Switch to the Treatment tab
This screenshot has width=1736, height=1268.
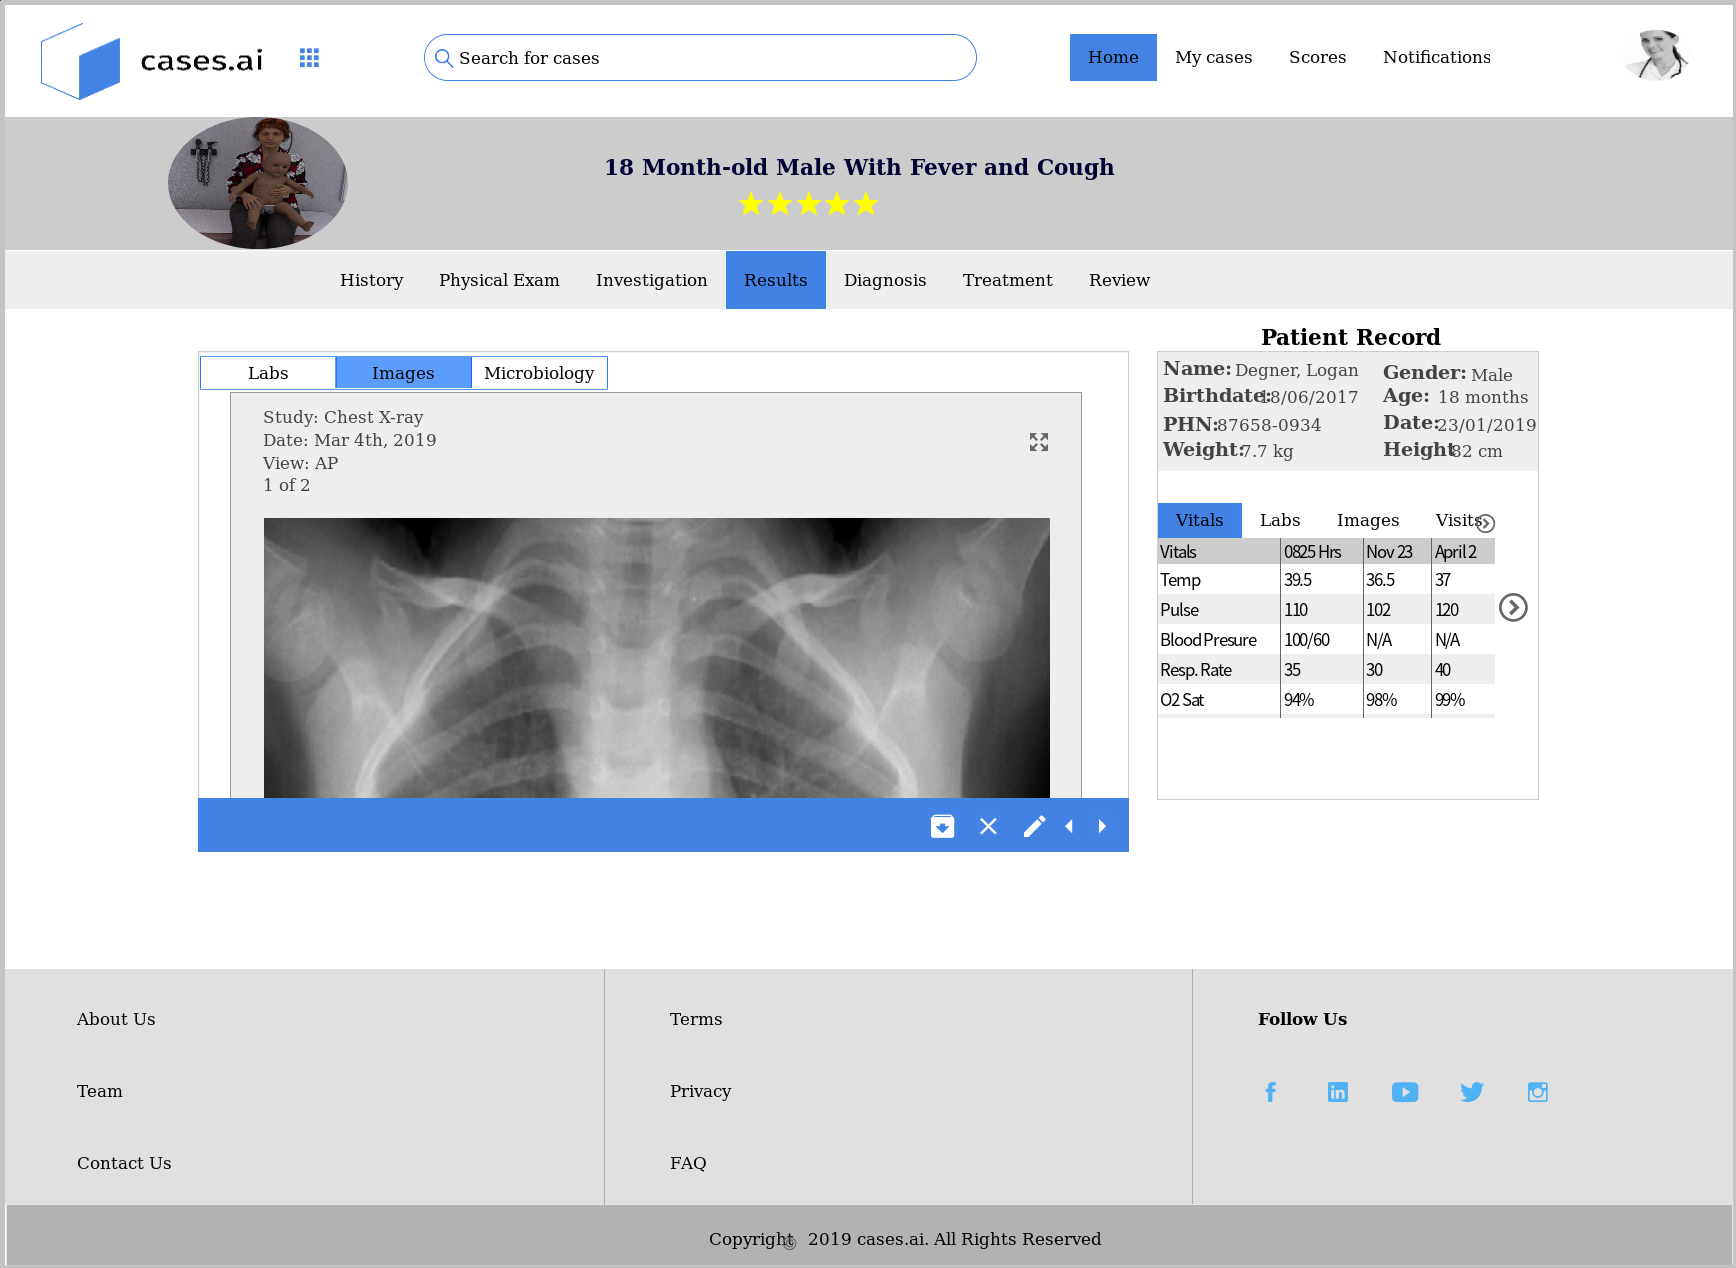tap(1007, 280)
